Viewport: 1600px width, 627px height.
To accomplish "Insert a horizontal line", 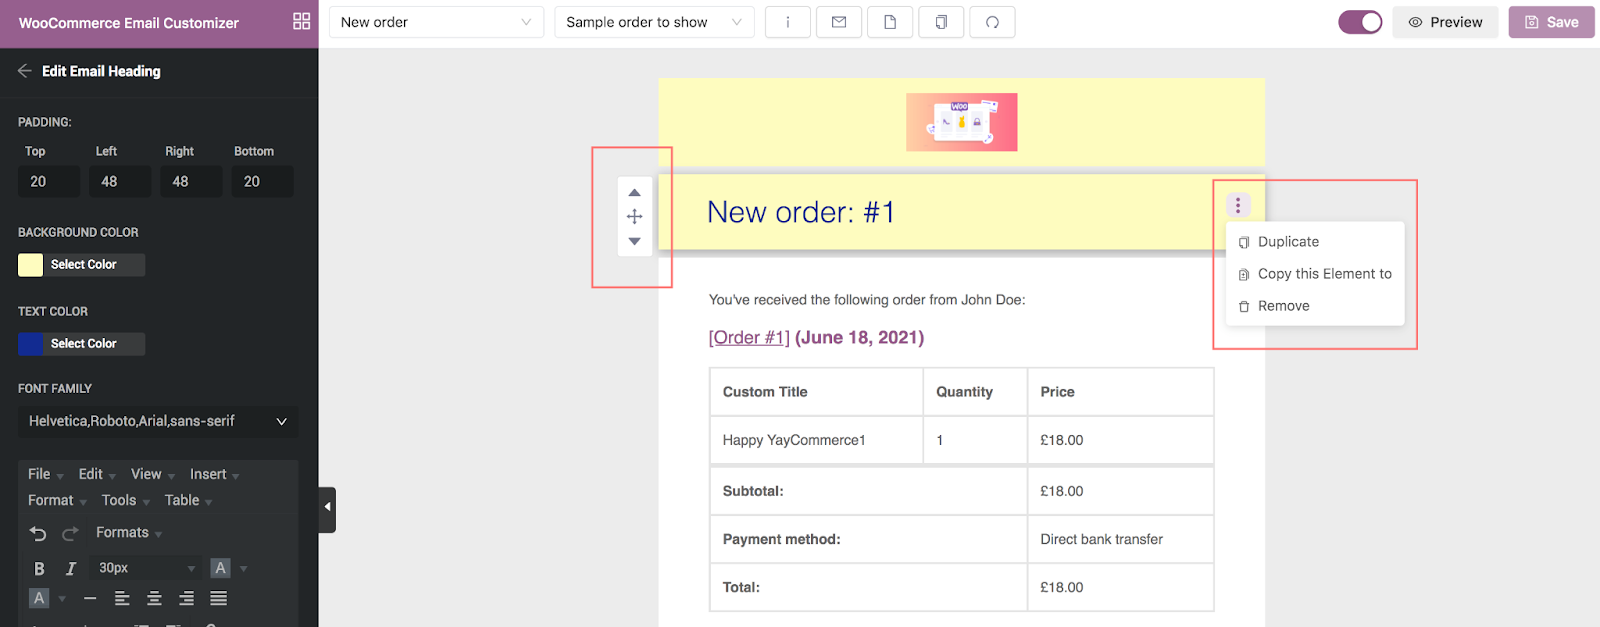I will [x=90, y=598].
